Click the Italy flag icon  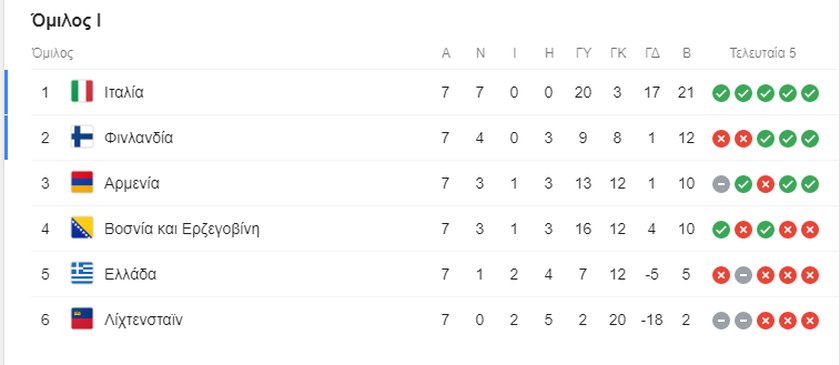click(82, 92)
